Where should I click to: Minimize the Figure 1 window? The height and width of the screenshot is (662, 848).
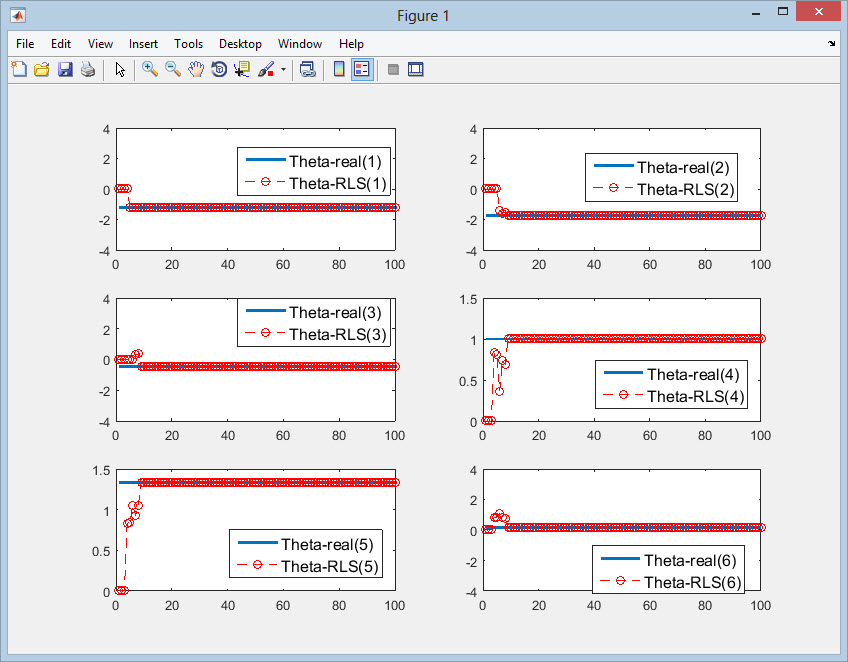(756, 13)
